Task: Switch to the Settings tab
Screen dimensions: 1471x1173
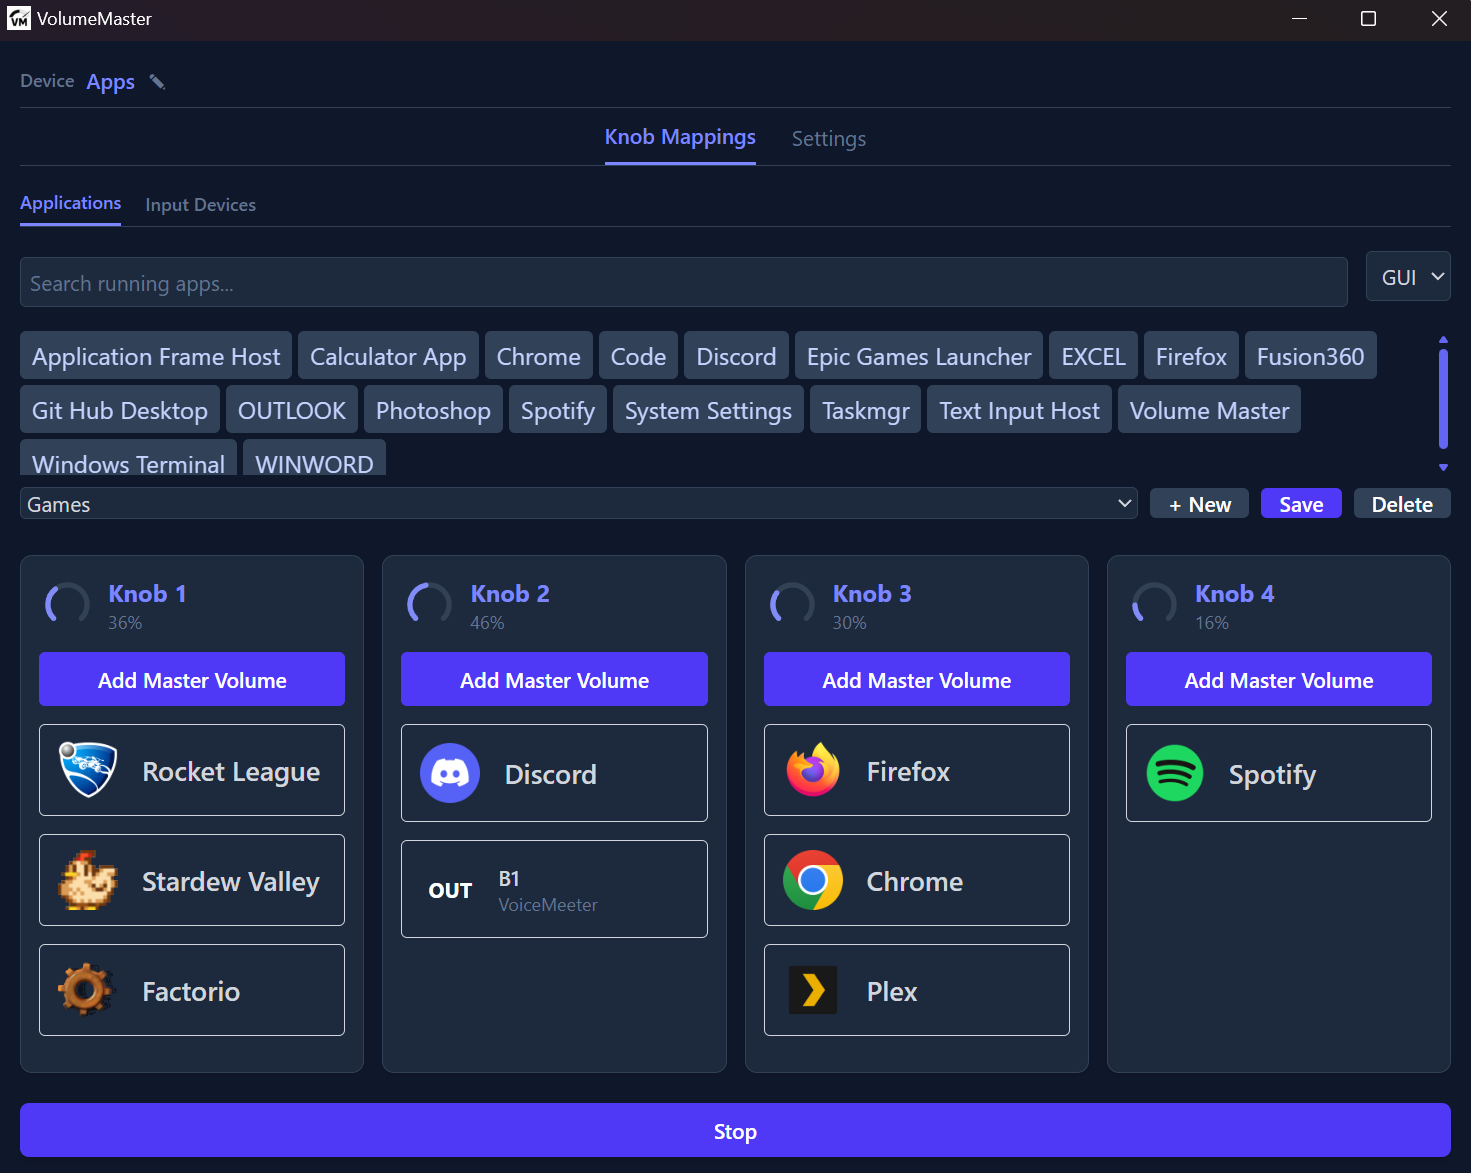Action: coord(828,139)
